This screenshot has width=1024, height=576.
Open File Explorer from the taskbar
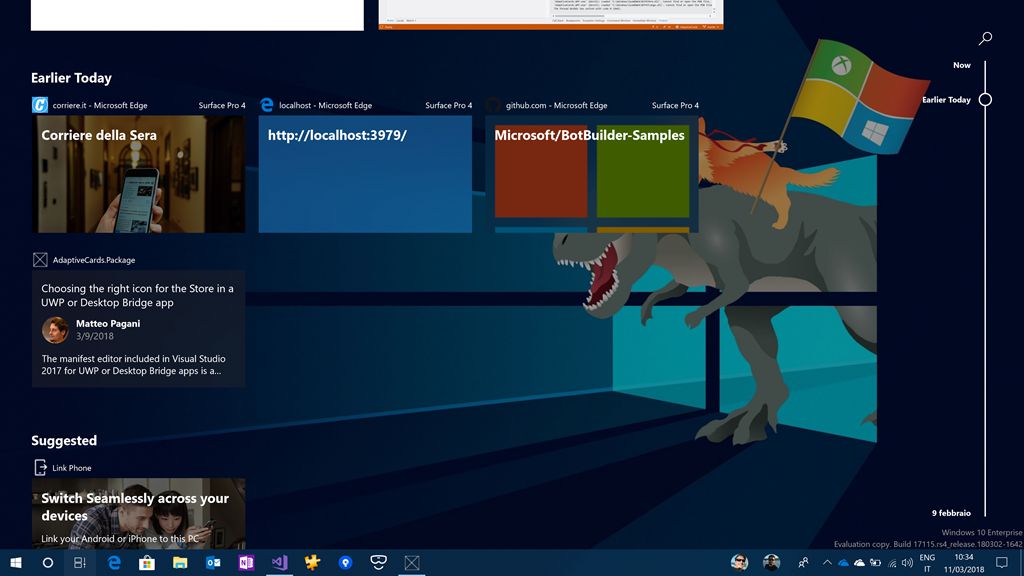click(180, 562)
